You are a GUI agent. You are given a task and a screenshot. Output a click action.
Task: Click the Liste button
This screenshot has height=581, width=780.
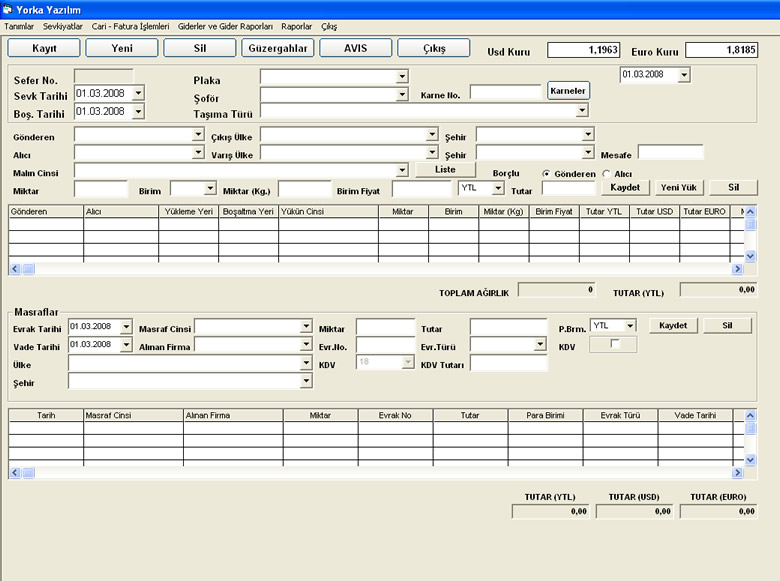pyautogui.click(x=445, y=169)
